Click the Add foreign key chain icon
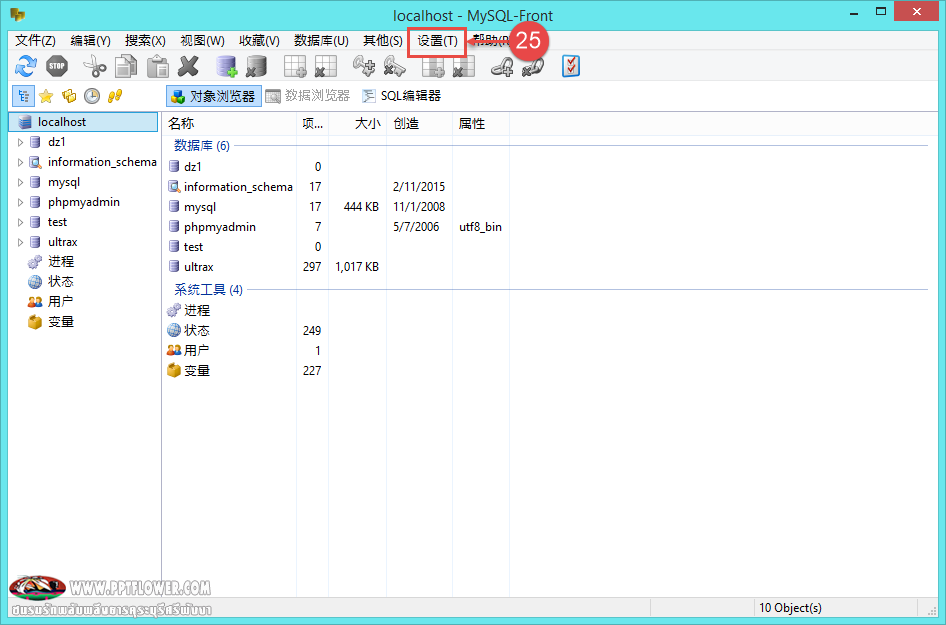 [x=502, y=66]
